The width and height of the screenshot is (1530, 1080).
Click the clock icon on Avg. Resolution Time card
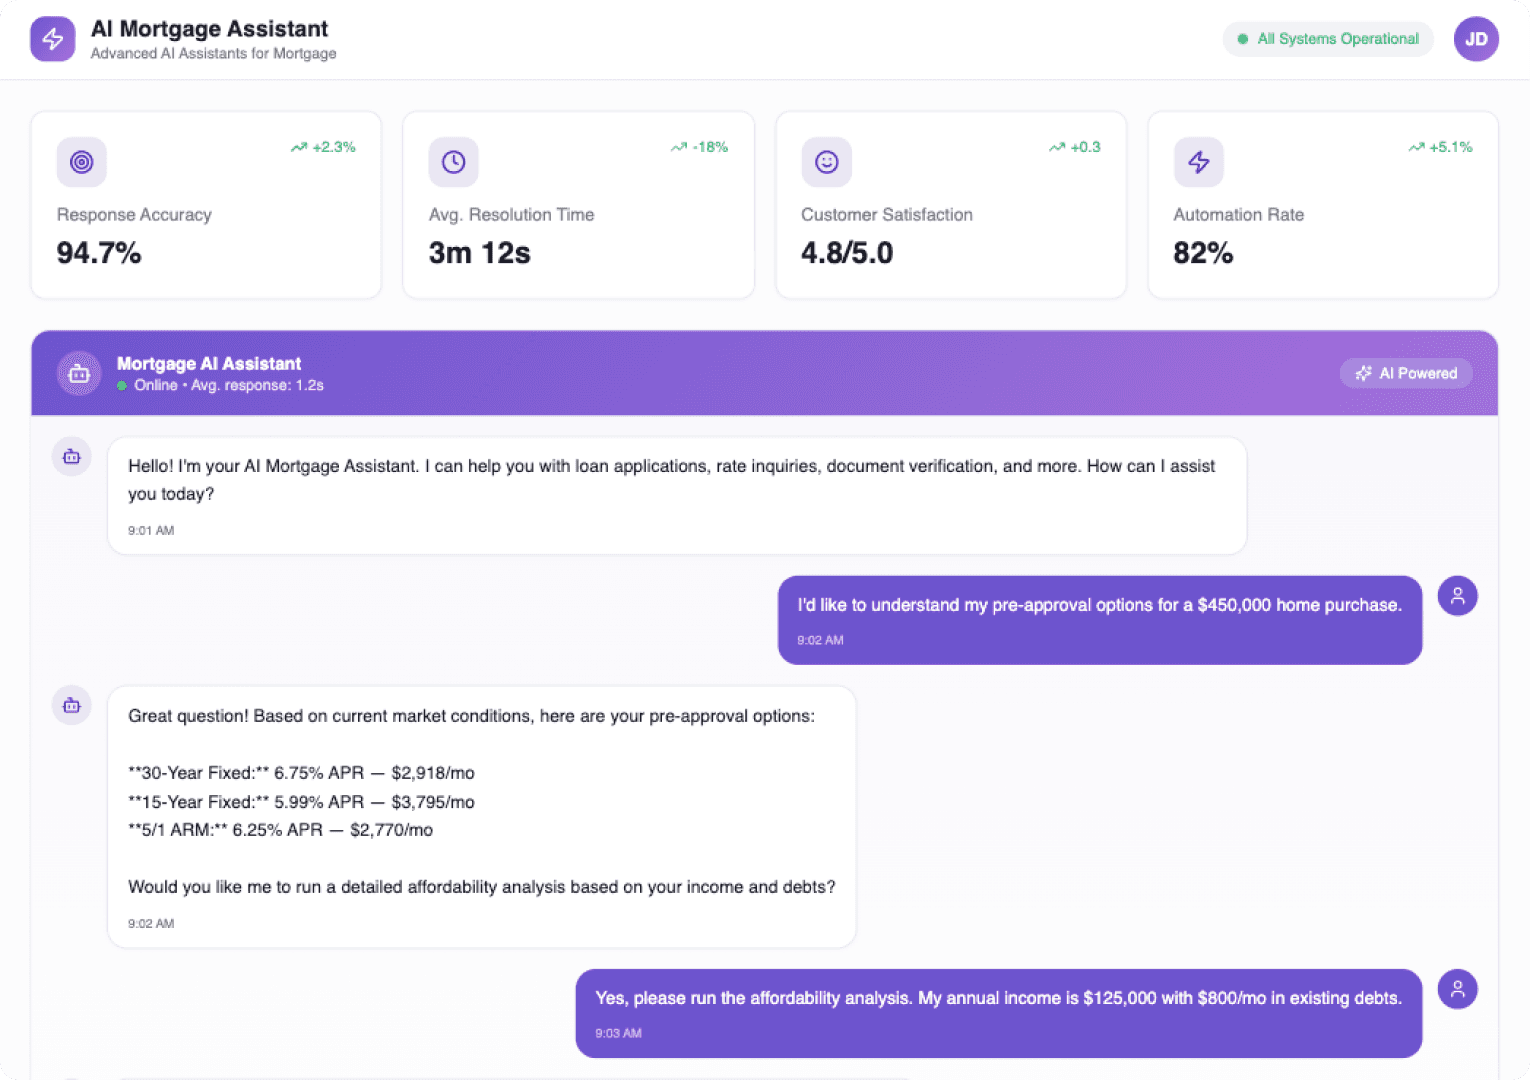[454, 162]
